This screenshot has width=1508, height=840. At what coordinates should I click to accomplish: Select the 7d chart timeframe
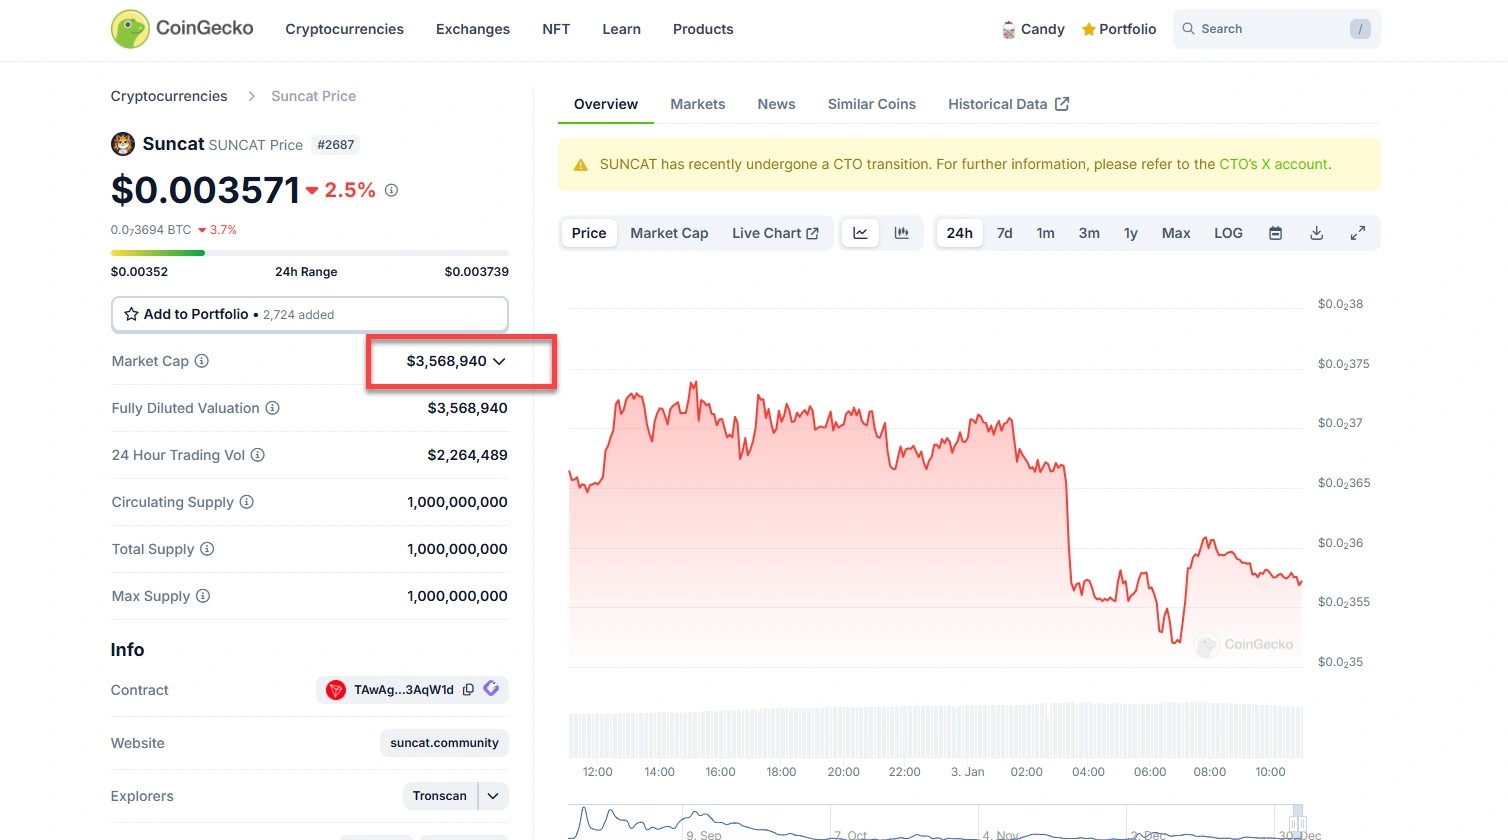[x=1005, y=233]
